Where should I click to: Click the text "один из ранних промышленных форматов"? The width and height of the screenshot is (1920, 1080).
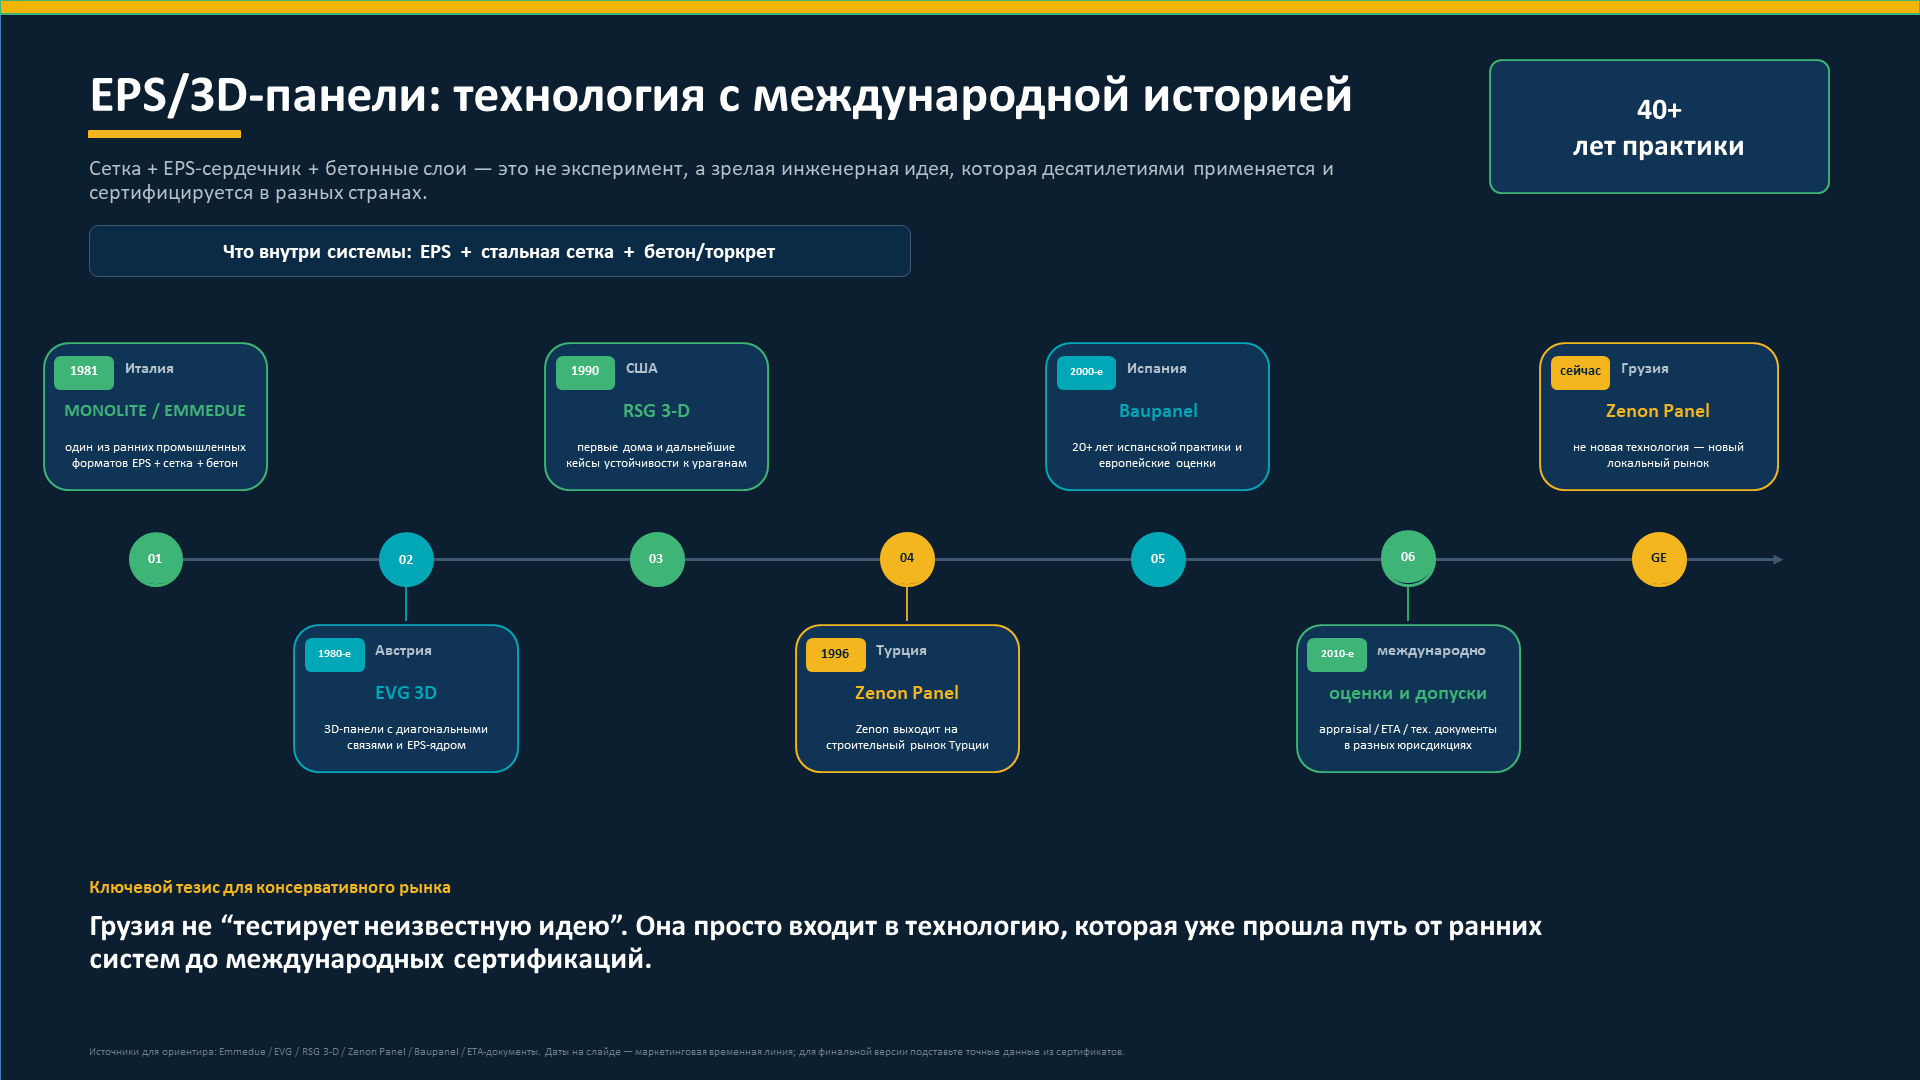pyautogui.click(x=155, y=455)
